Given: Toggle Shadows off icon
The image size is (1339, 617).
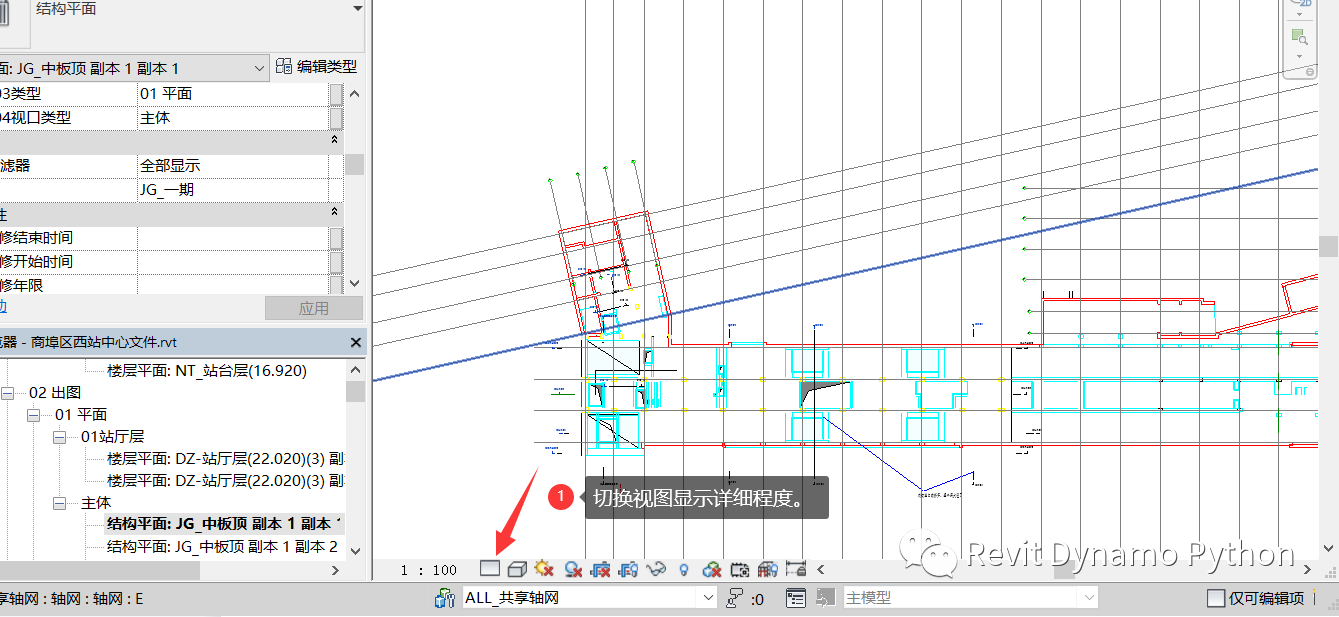Looking at the screenshot, I should 573,569.
